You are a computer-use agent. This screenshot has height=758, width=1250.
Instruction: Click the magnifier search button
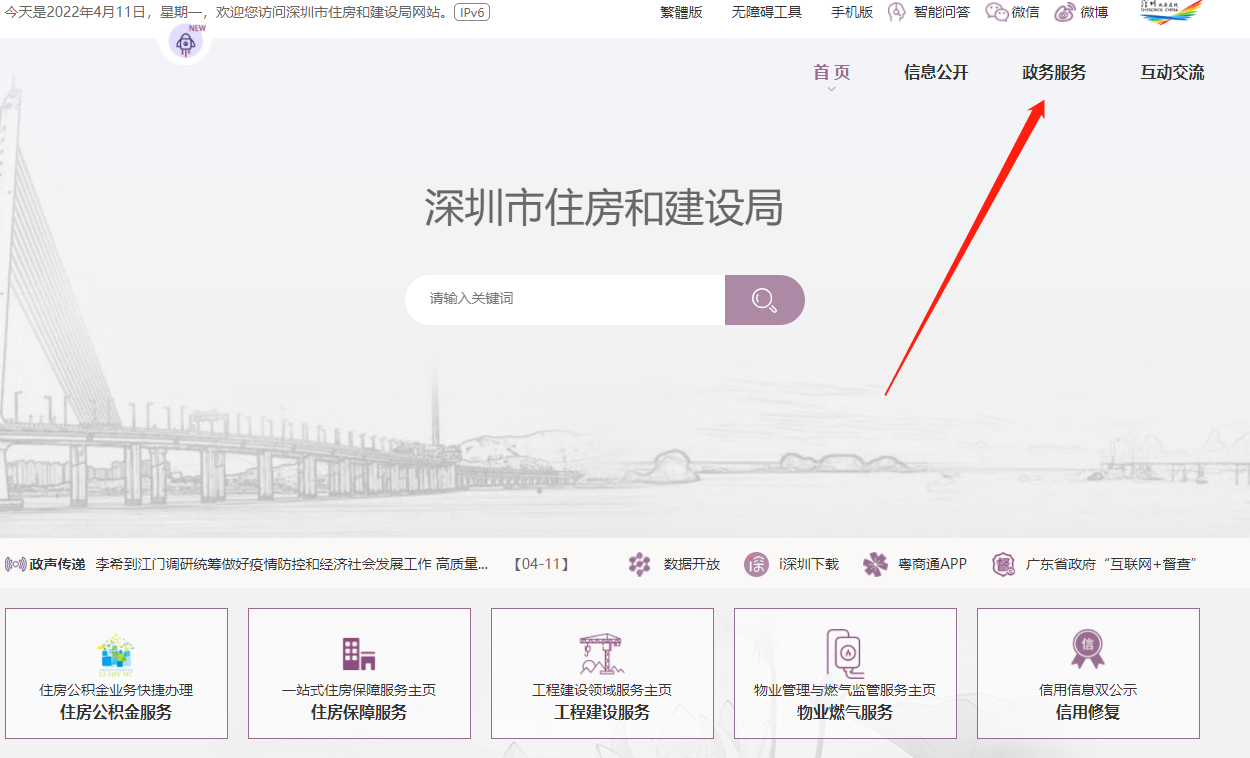(x=765, y=300)
